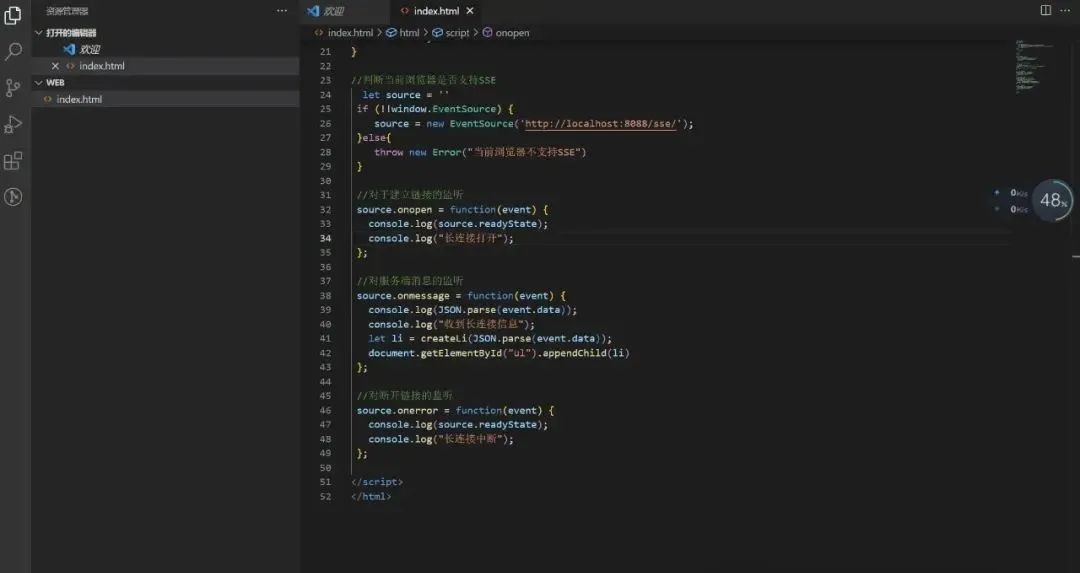Open the Search view icon
This screenshot has height=573, width=1080.
pos(13,52)
